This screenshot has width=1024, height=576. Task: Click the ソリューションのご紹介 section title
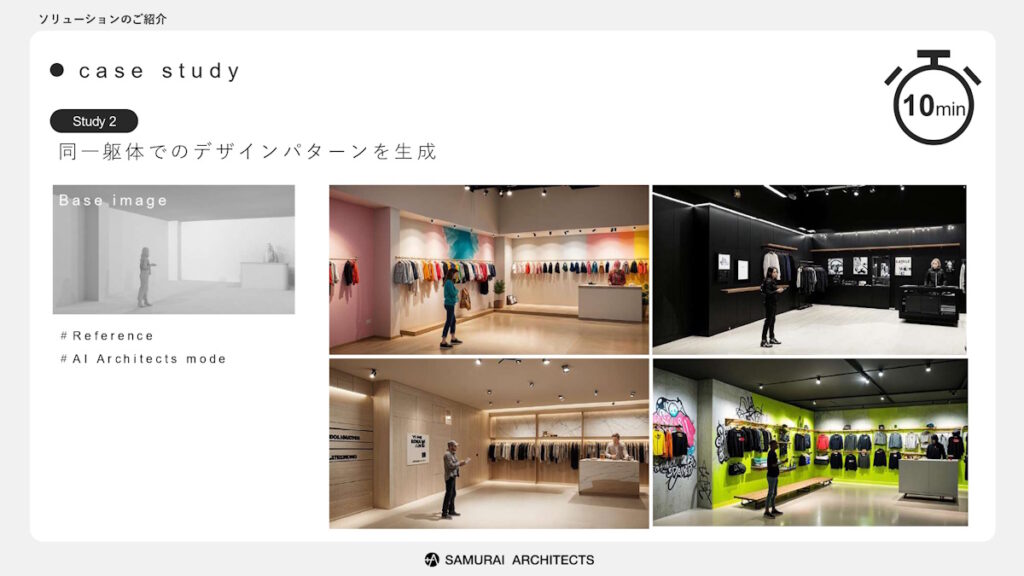pyautogui.click(x=103, y=19)
